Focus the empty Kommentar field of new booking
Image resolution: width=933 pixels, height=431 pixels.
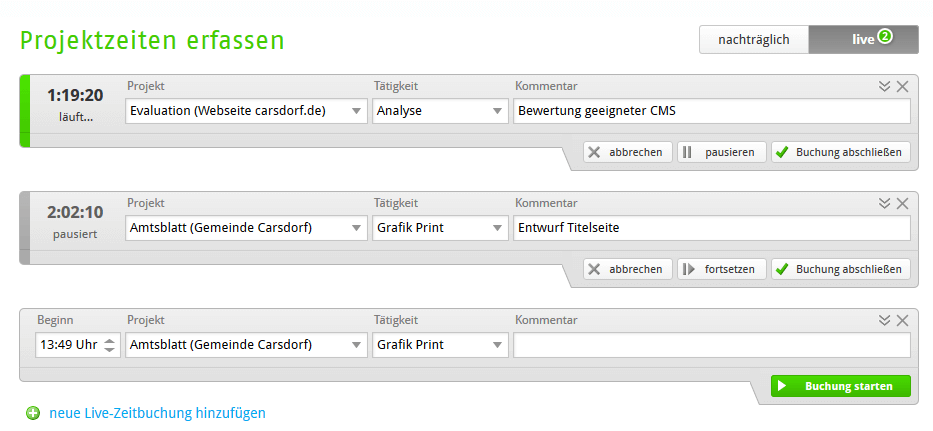click(x=712, y=345)
